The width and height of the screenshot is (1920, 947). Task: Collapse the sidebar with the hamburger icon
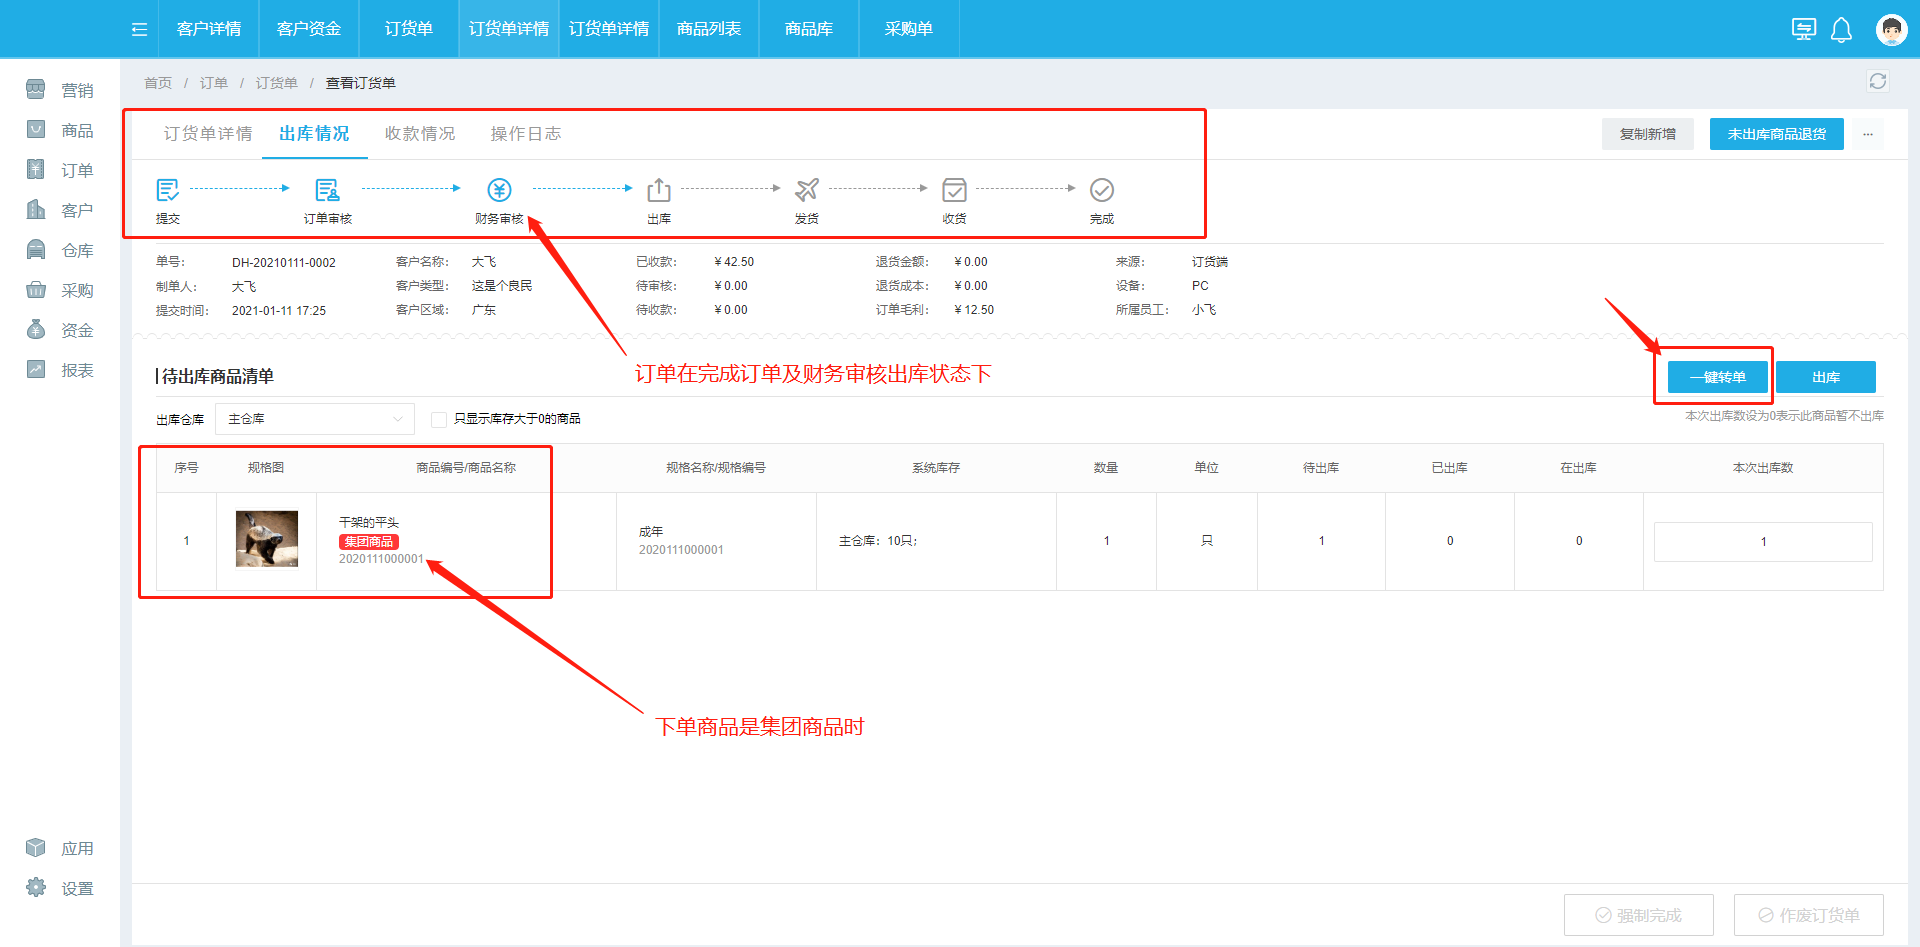(139, 29)
